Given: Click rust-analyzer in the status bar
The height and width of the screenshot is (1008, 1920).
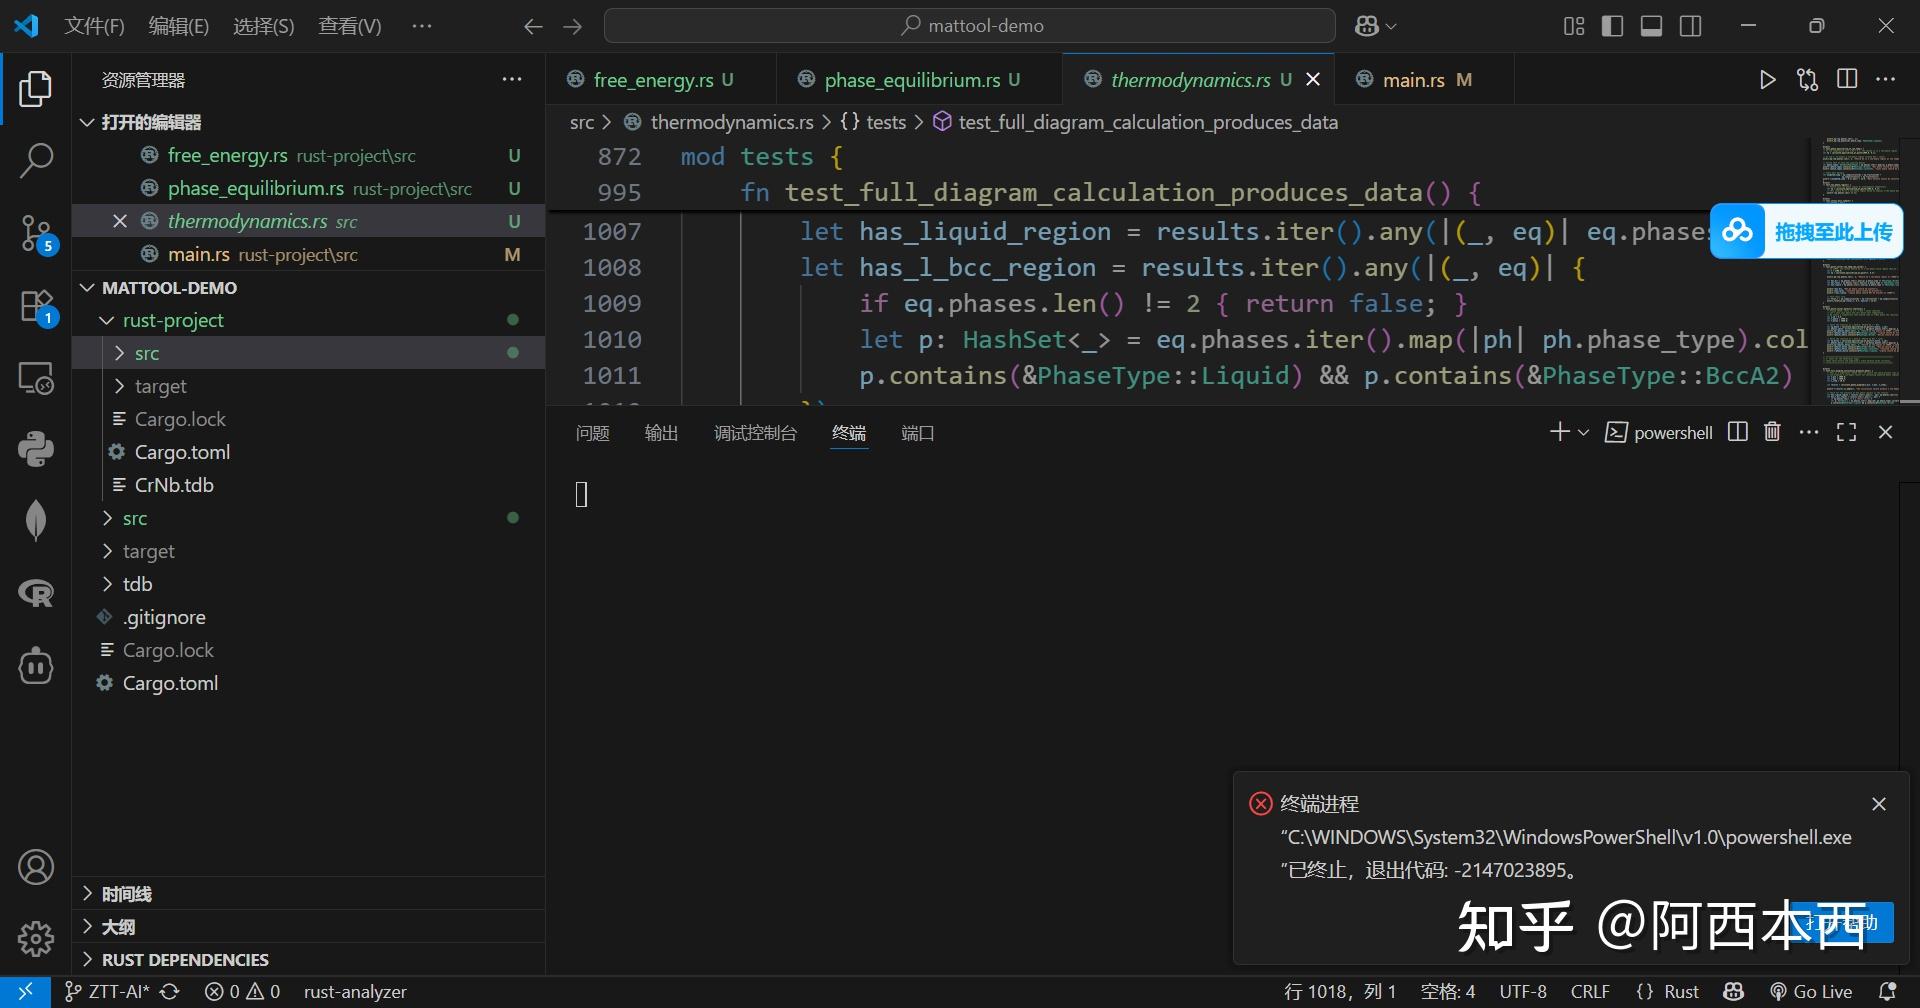Looking at the screenshot, I should tap(355, 990).
